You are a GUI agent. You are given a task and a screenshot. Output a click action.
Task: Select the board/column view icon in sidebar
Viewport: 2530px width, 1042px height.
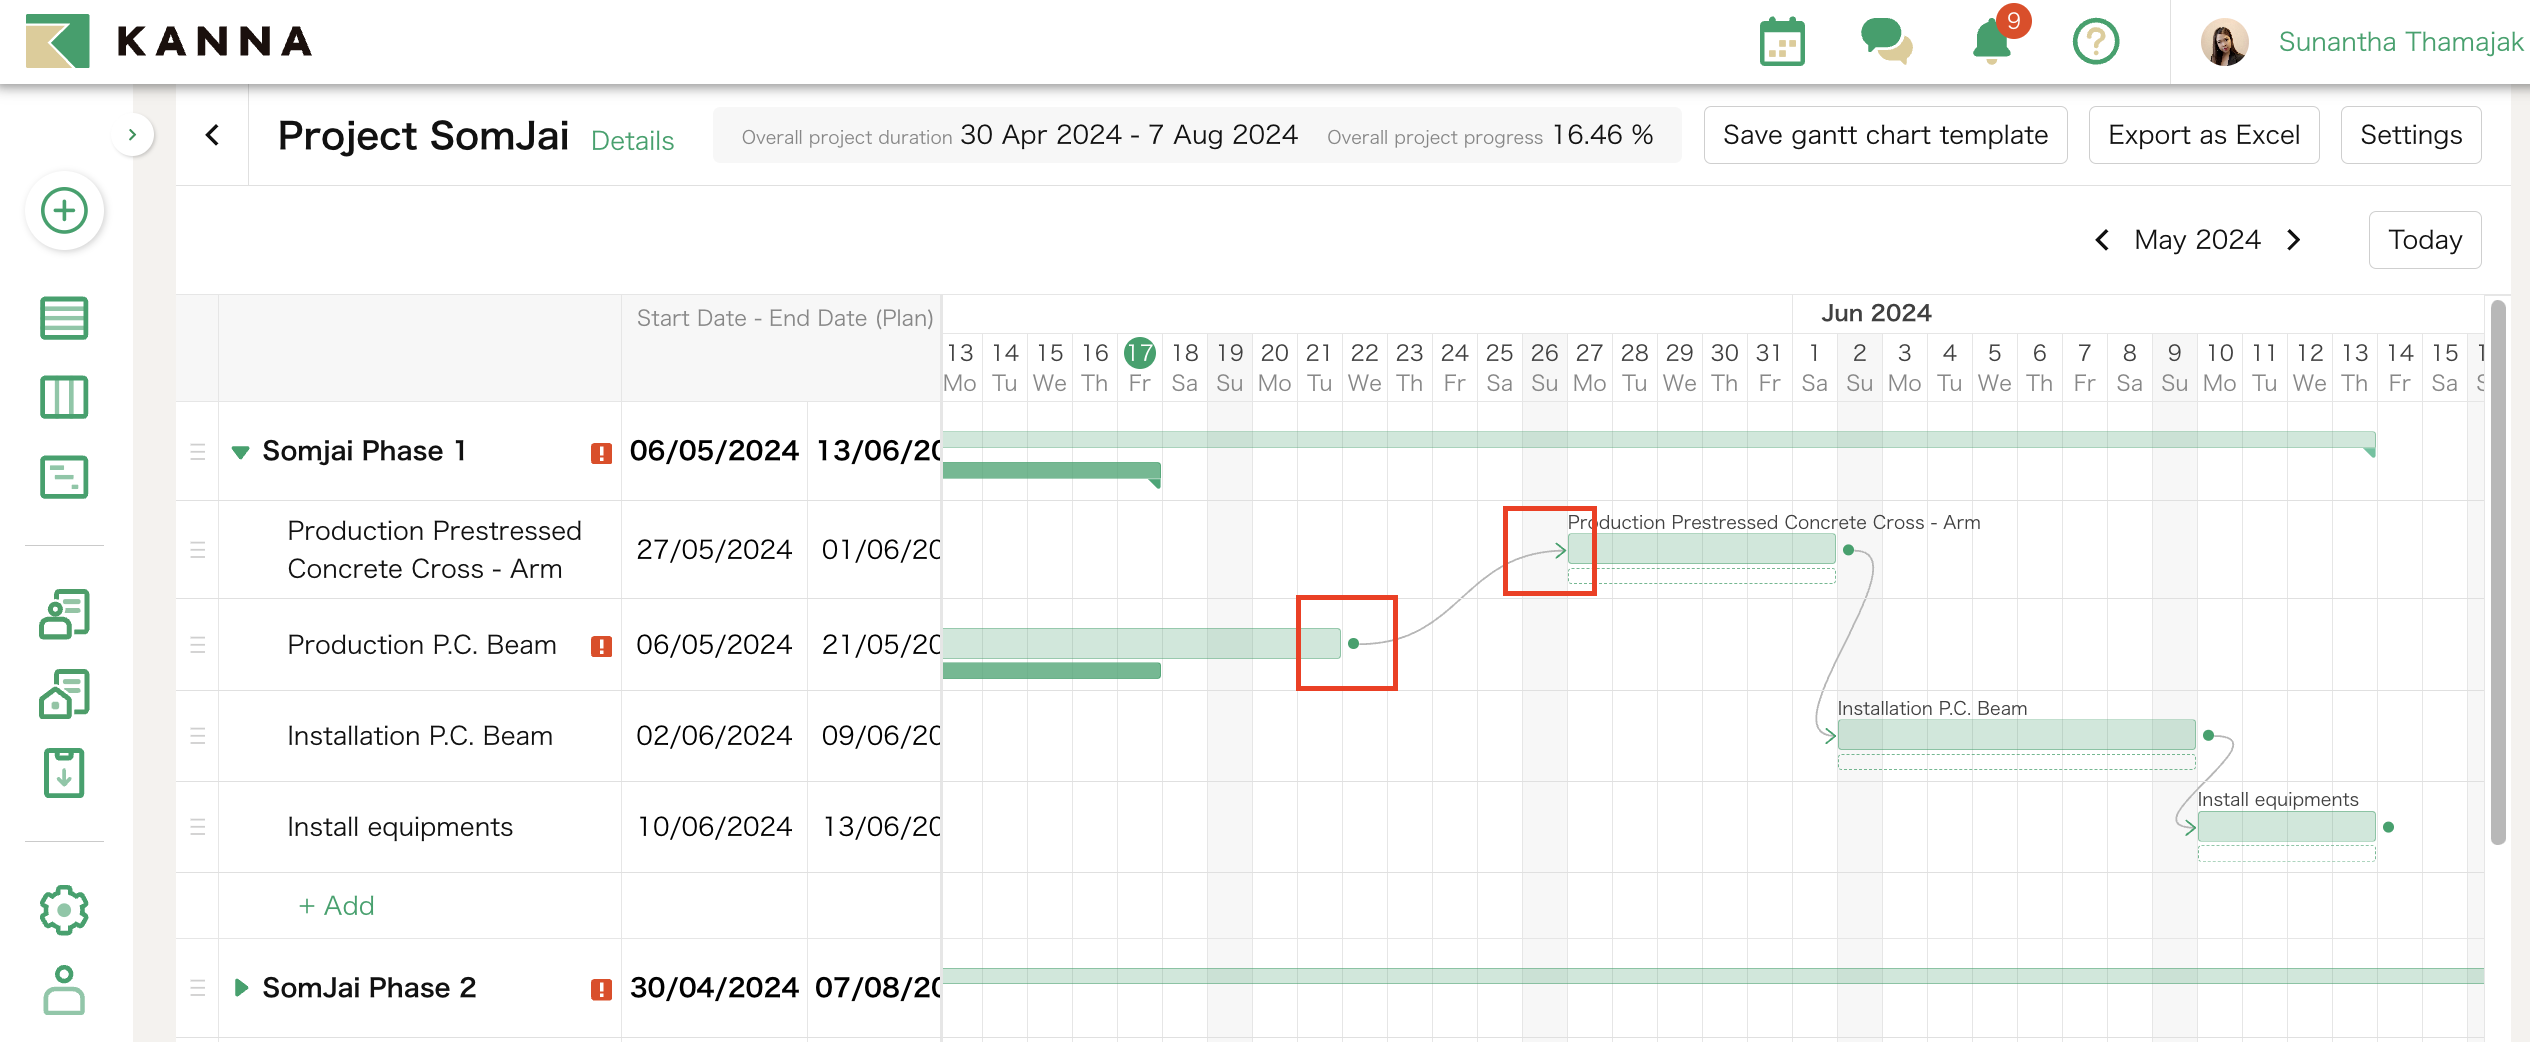(64, 397)
